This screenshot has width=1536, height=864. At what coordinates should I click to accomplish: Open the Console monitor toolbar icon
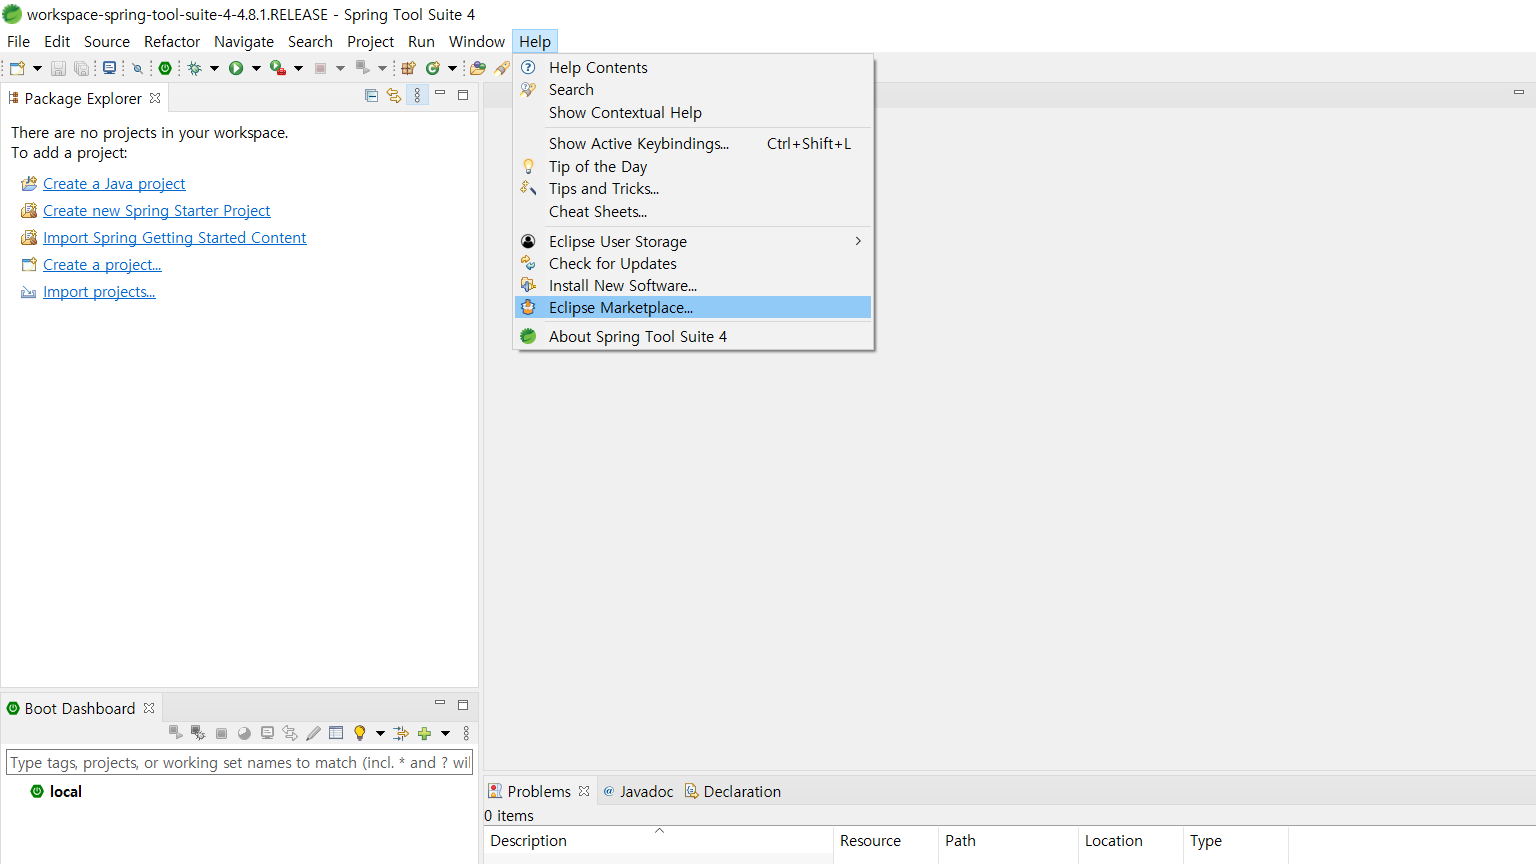click(x=109, y=68)
